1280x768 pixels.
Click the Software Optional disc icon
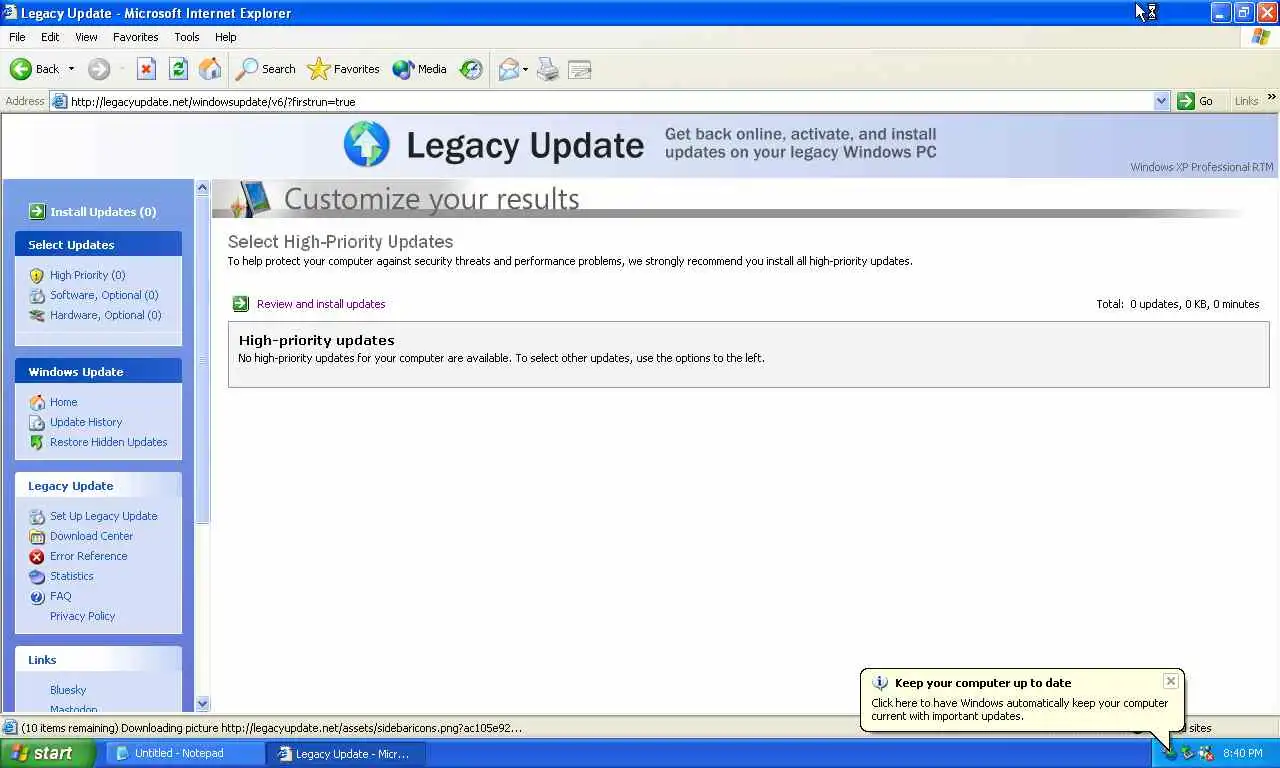click(x=37, y=295)
